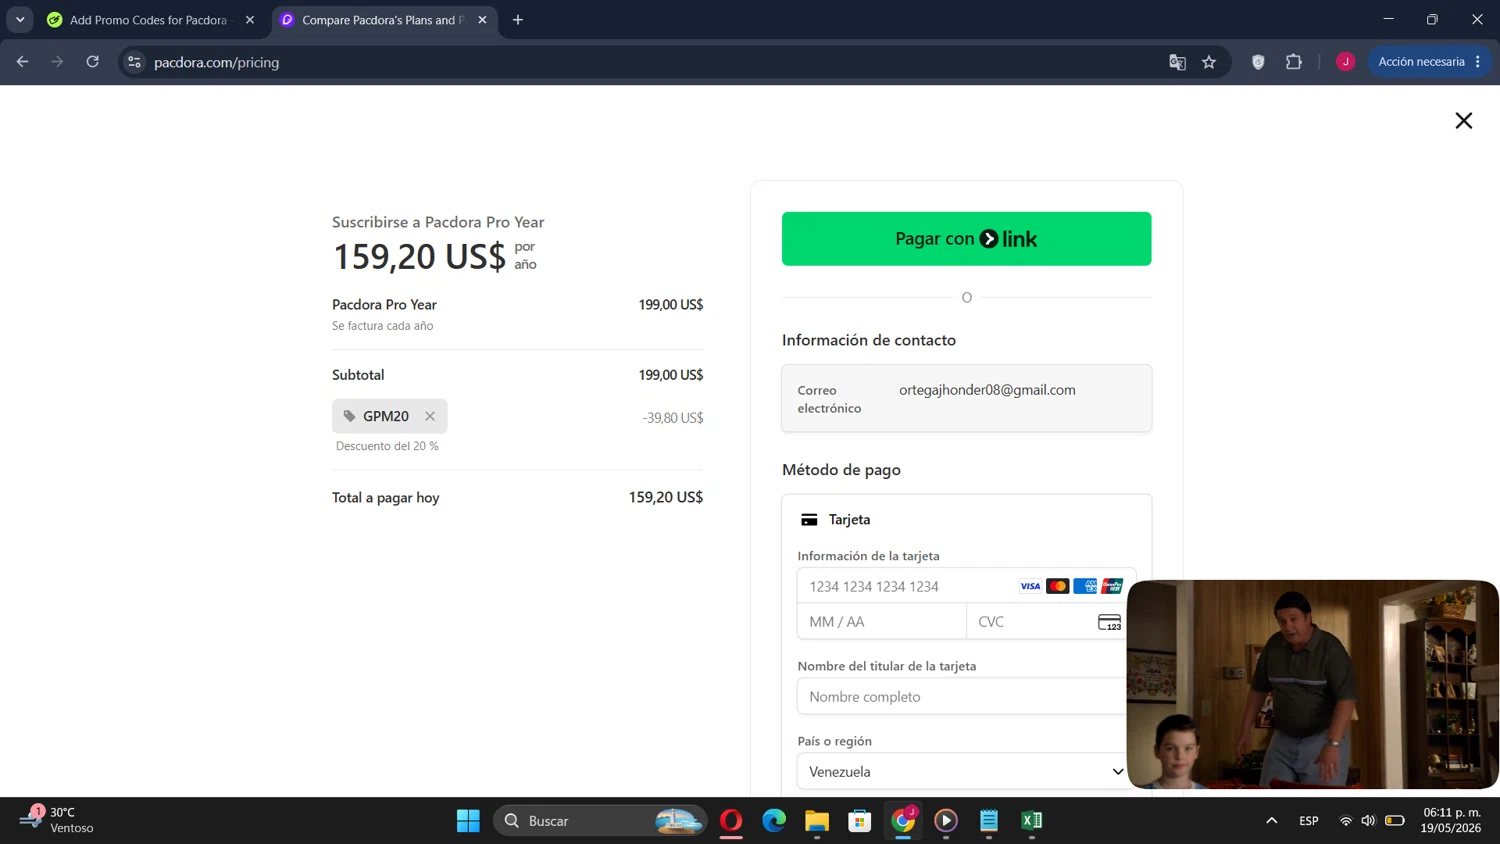Open the volume control in tray
The width and height of the screenshot is (1500, 844).
pos(1368,821)
